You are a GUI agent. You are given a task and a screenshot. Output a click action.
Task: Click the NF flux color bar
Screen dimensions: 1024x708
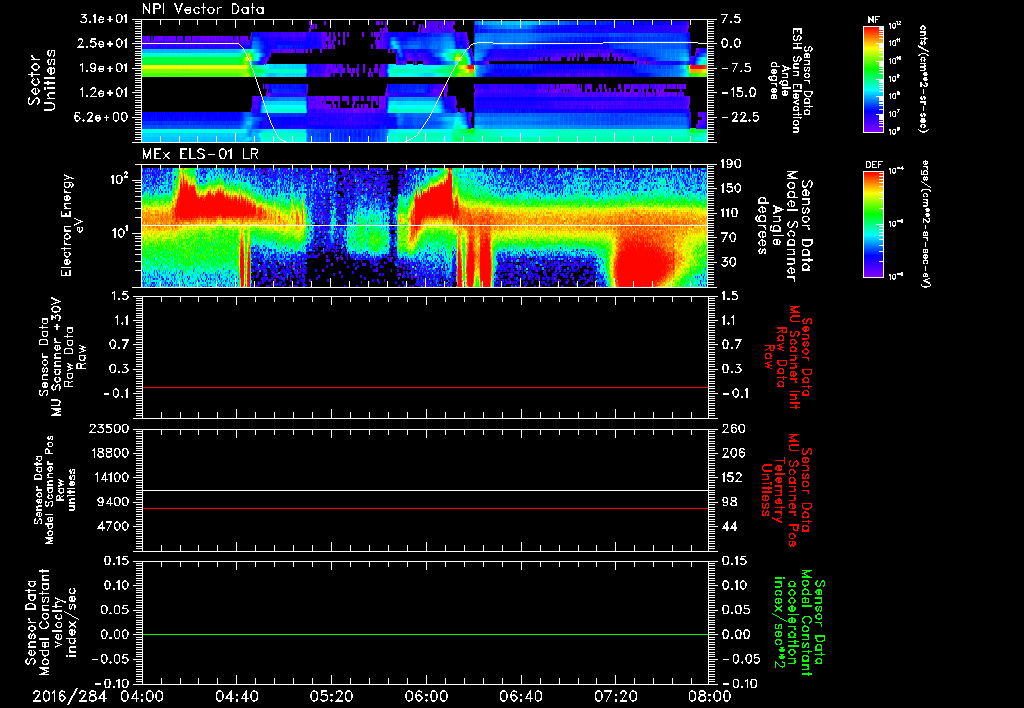pyautogui.click(x=874, y=78)
